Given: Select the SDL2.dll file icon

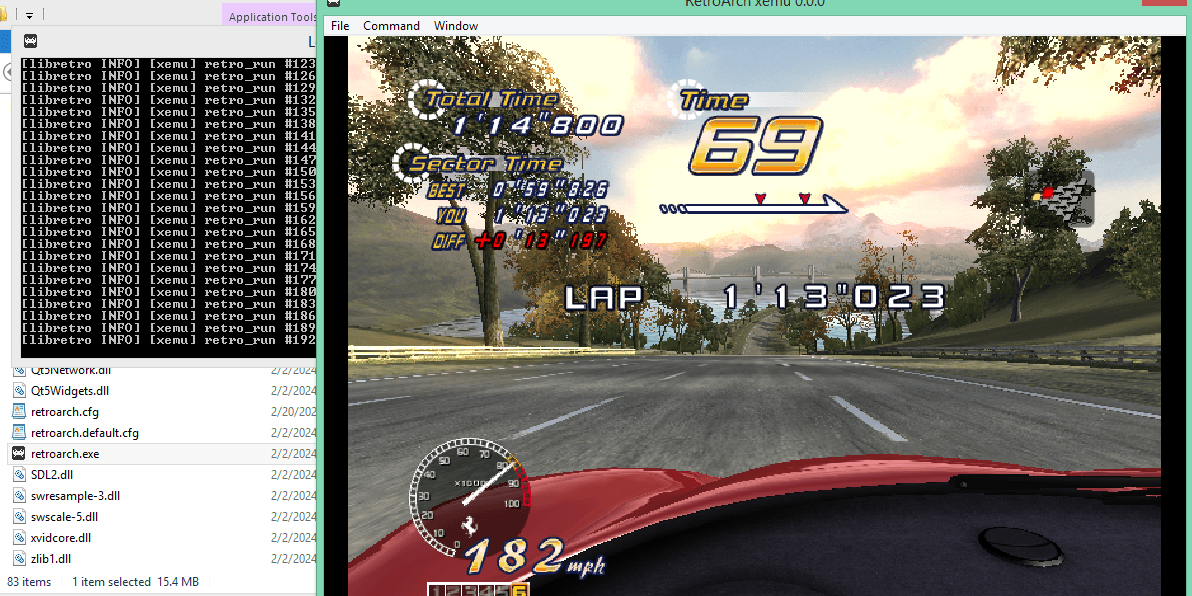Looking at the screenshot, I should (19, 475).
